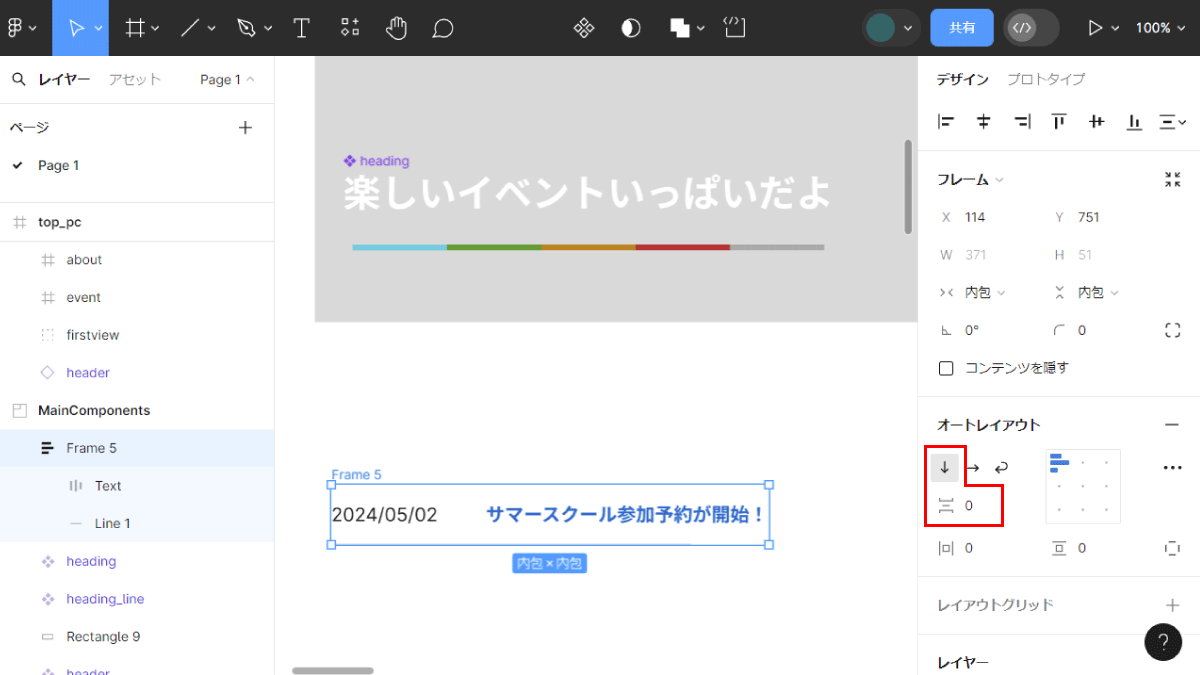
Task: Open Frame tools dropdown arrow
Action: [156, 28]
